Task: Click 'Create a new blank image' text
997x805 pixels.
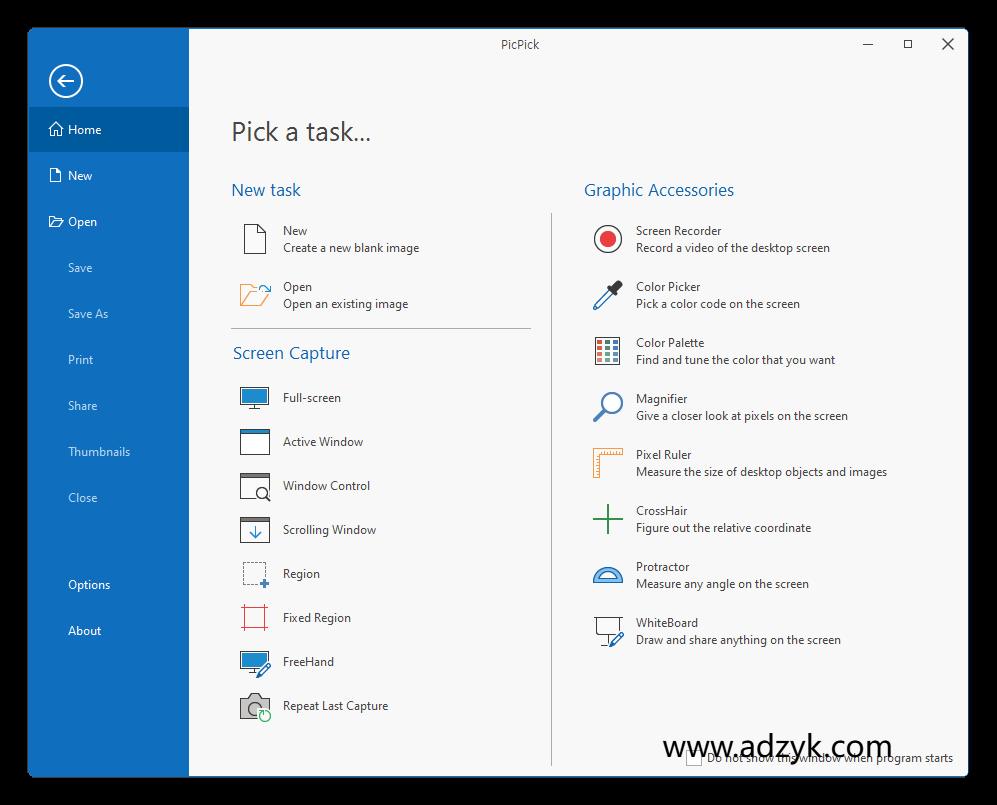Action: [351, 248]
